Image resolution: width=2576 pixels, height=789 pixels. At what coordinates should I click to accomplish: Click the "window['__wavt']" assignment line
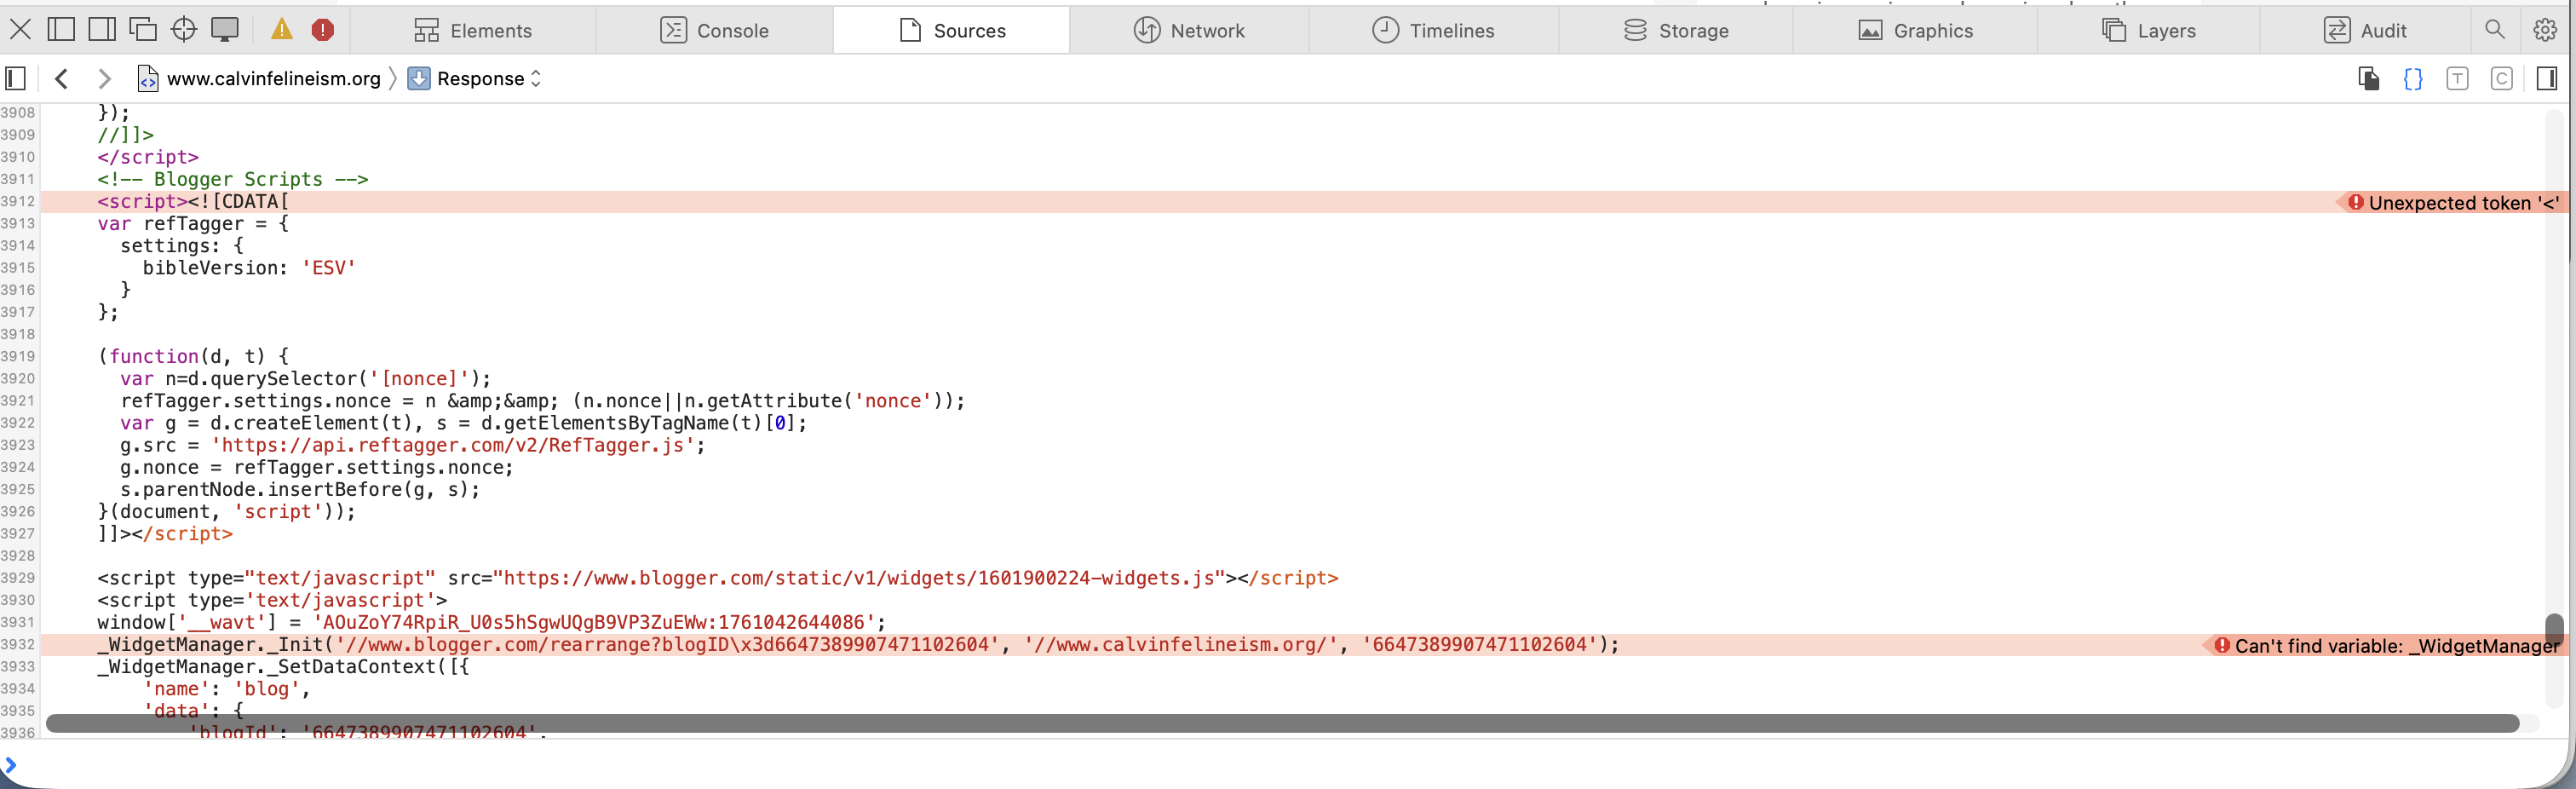click(491, 622)
